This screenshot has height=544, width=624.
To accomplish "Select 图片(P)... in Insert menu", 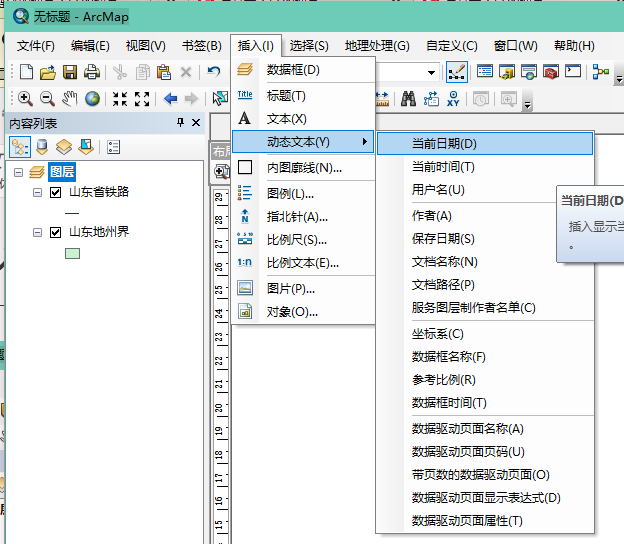I will (x=303, y=289).
